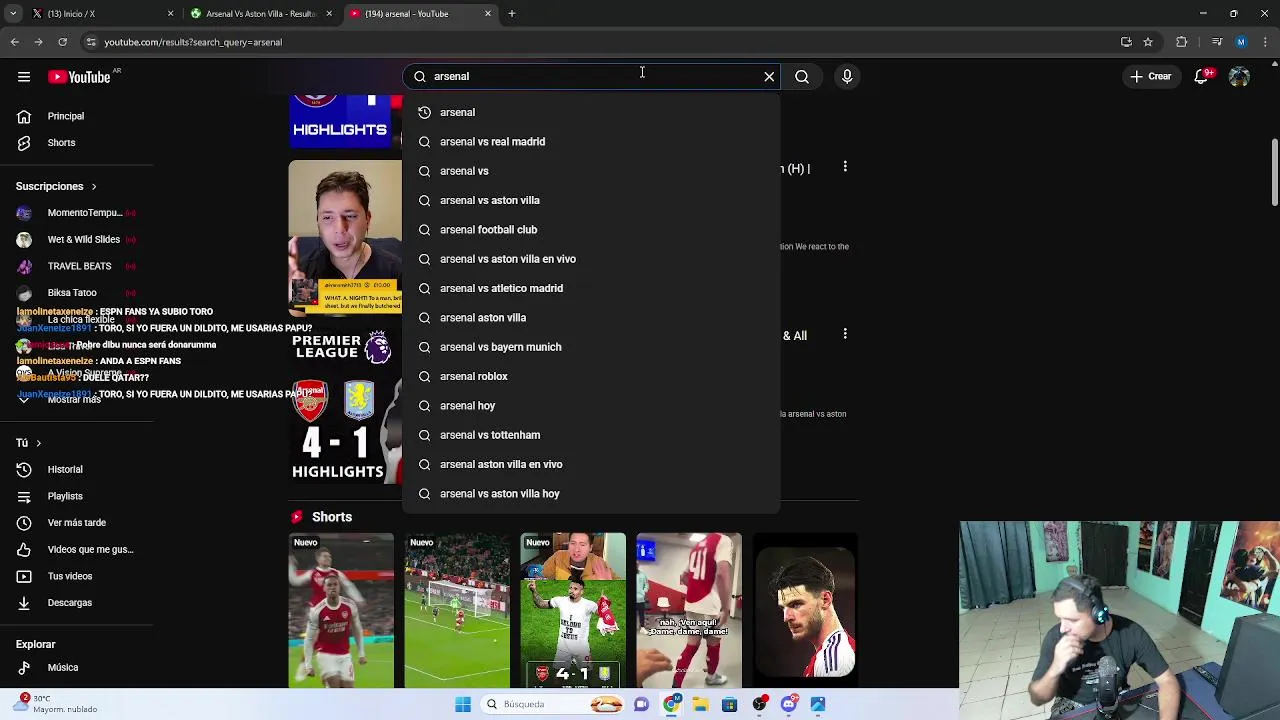1280x720 pixels.
Task: Select suggestion 'arsenal' from history
Action: [x=591, y=112]
